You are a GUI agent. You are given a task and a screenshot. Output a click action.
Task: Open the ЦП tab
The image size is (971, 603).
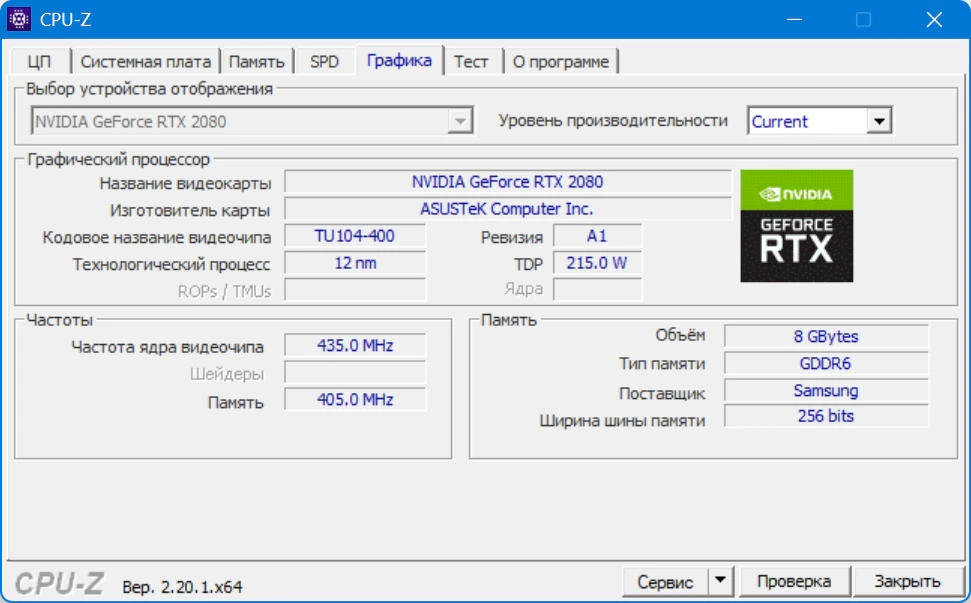39,62
